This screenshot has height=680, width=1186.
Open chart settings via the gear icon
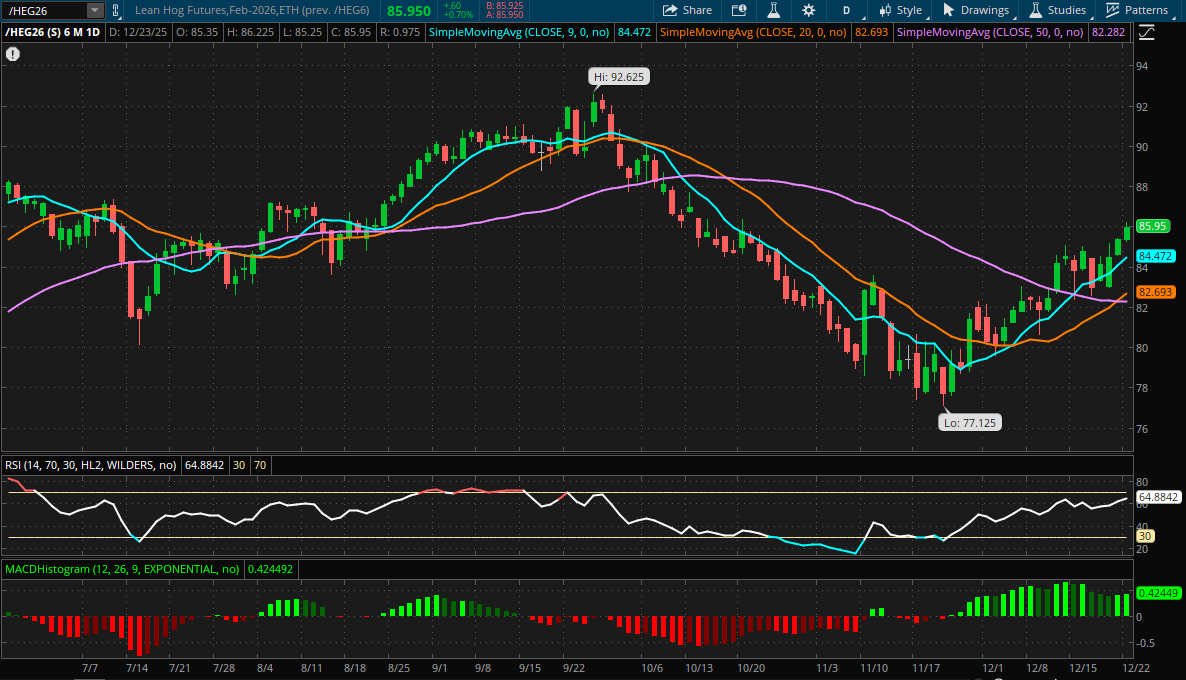pyautogui.click(x=807, y=10)
